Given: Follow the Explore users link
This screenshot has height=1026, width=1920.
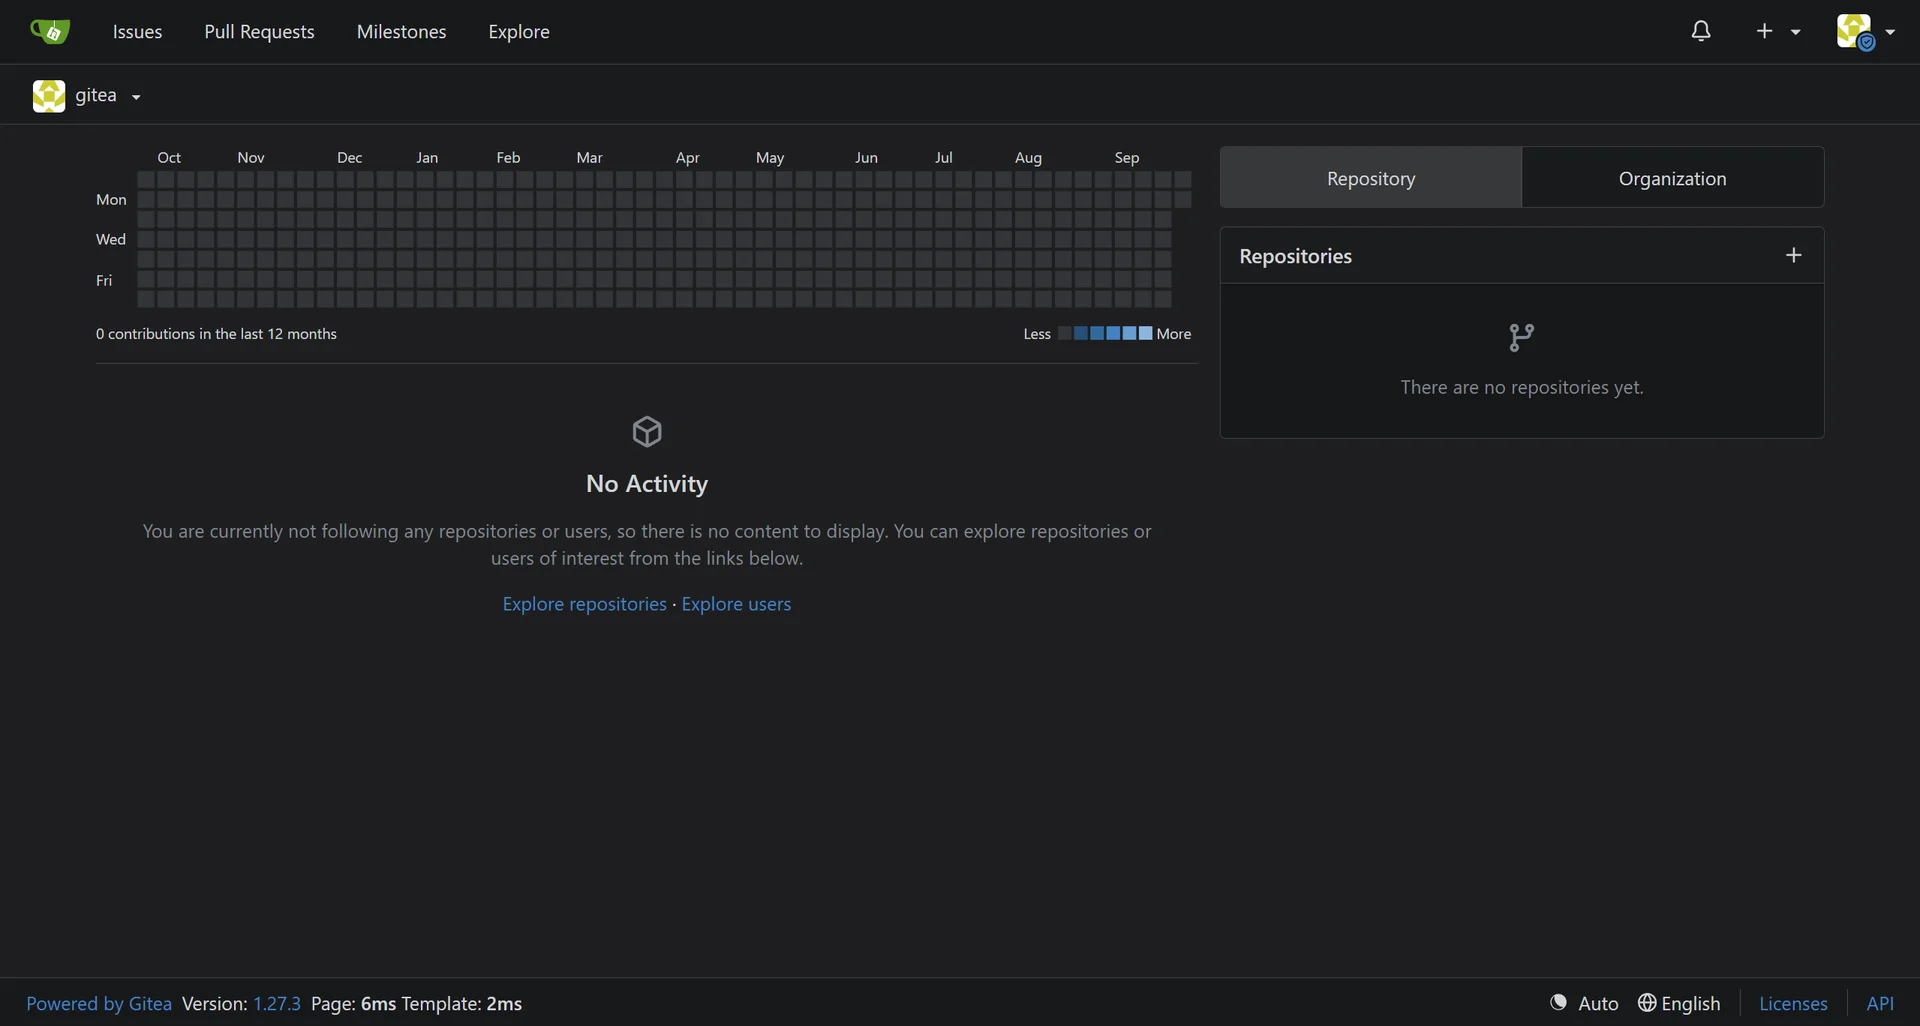Looking at the screenshot, I should click(736, 604).
